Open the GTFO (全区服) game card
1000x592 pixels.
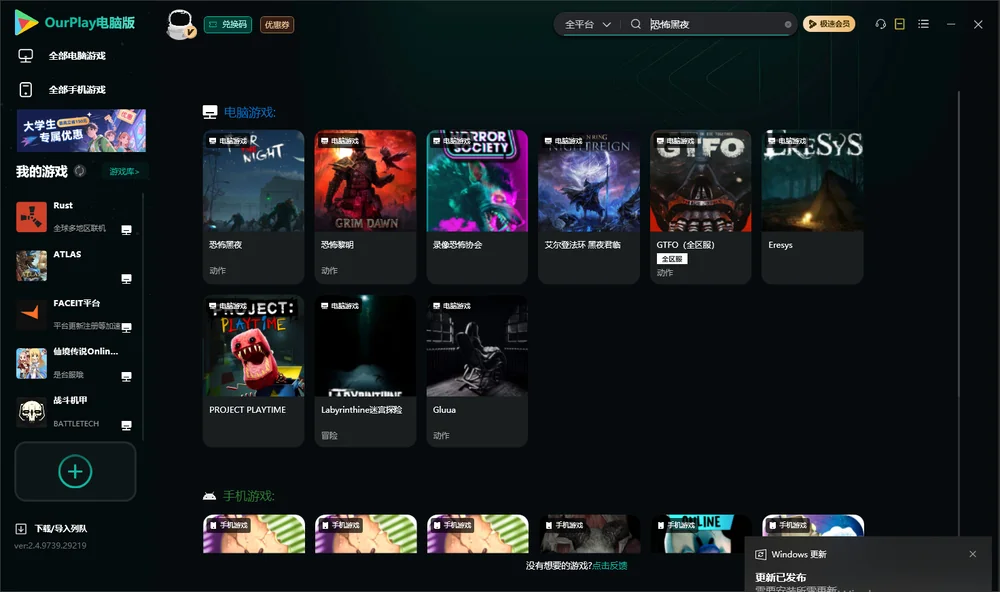coord(700,207)
